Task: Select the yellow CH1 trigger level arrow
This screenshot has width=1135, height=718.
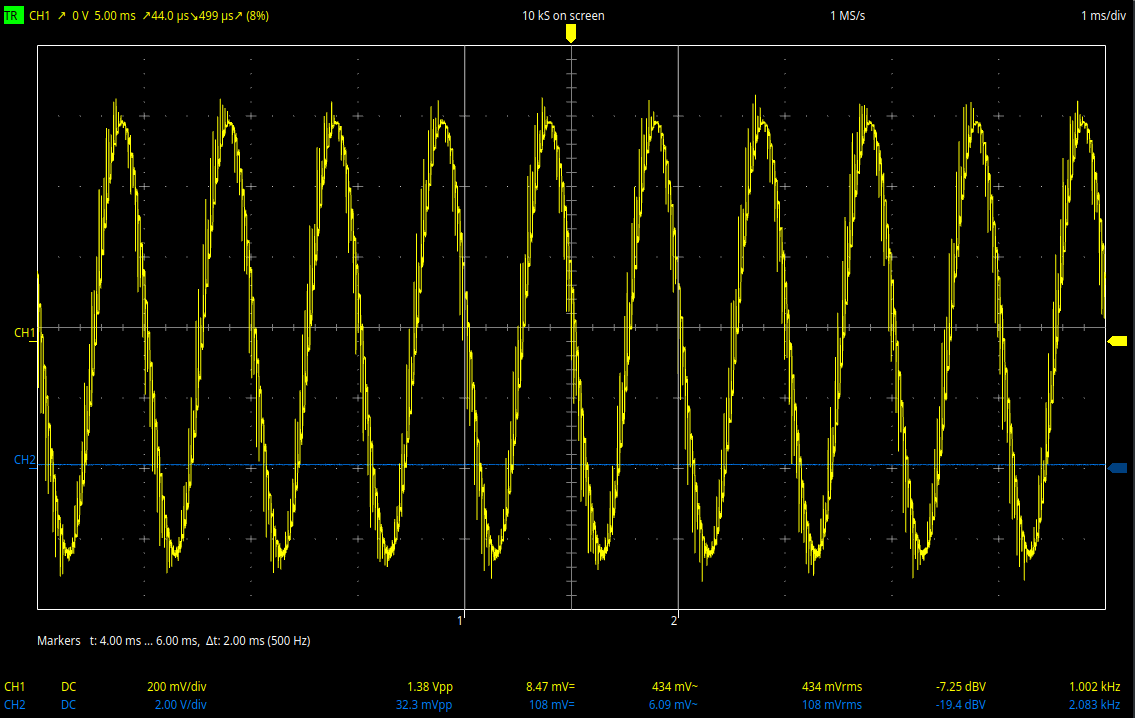Action: [x=1118, y=341]
